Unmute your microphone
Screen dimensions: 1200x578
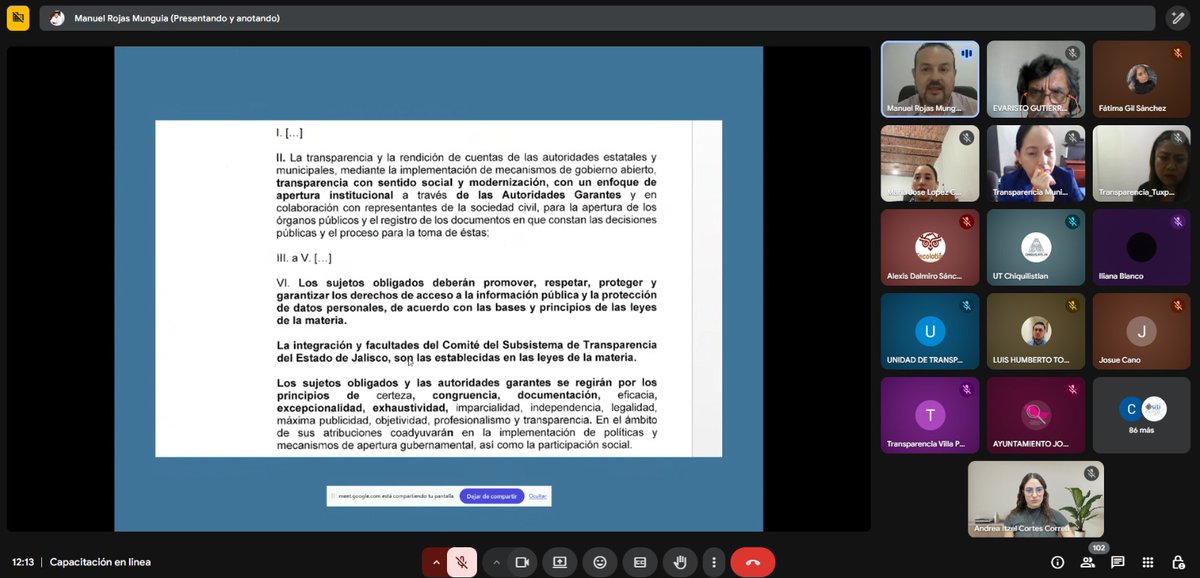(x=460, y=562)
